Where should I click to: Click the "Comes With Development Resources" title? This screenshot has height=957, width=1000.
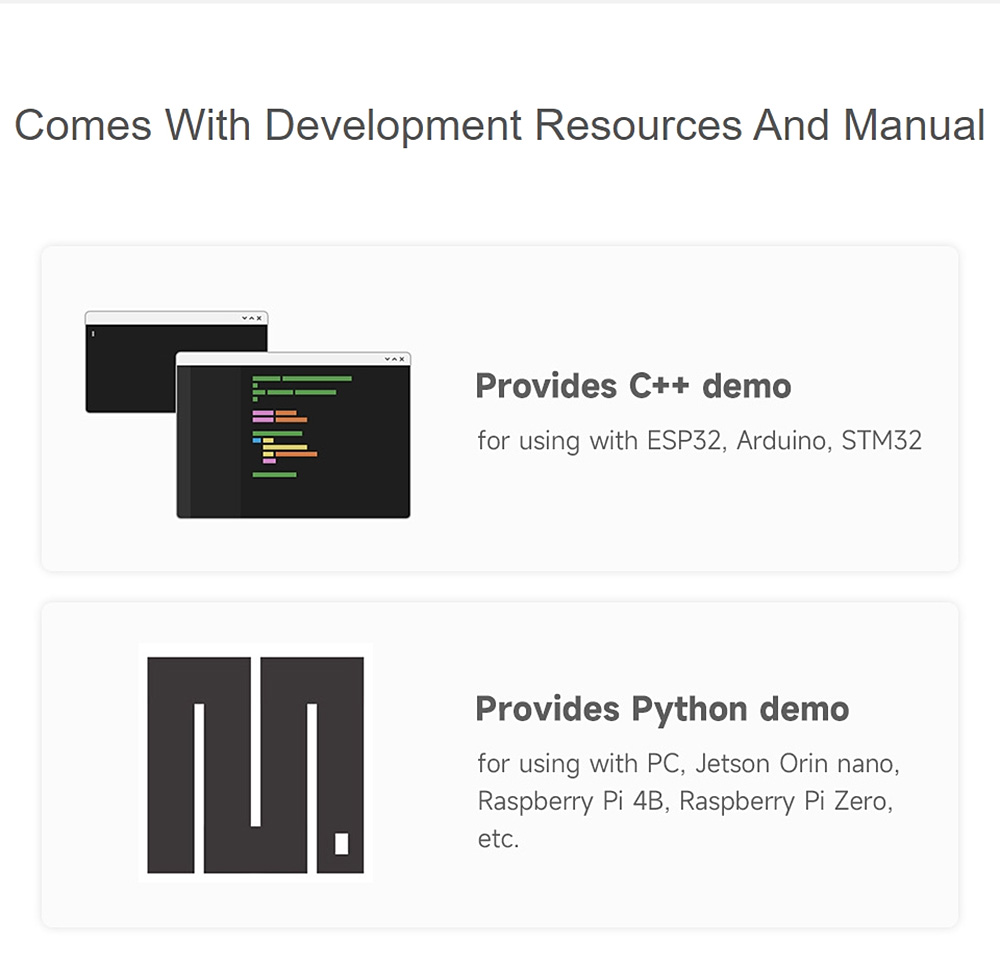click(x=499, y=126)
